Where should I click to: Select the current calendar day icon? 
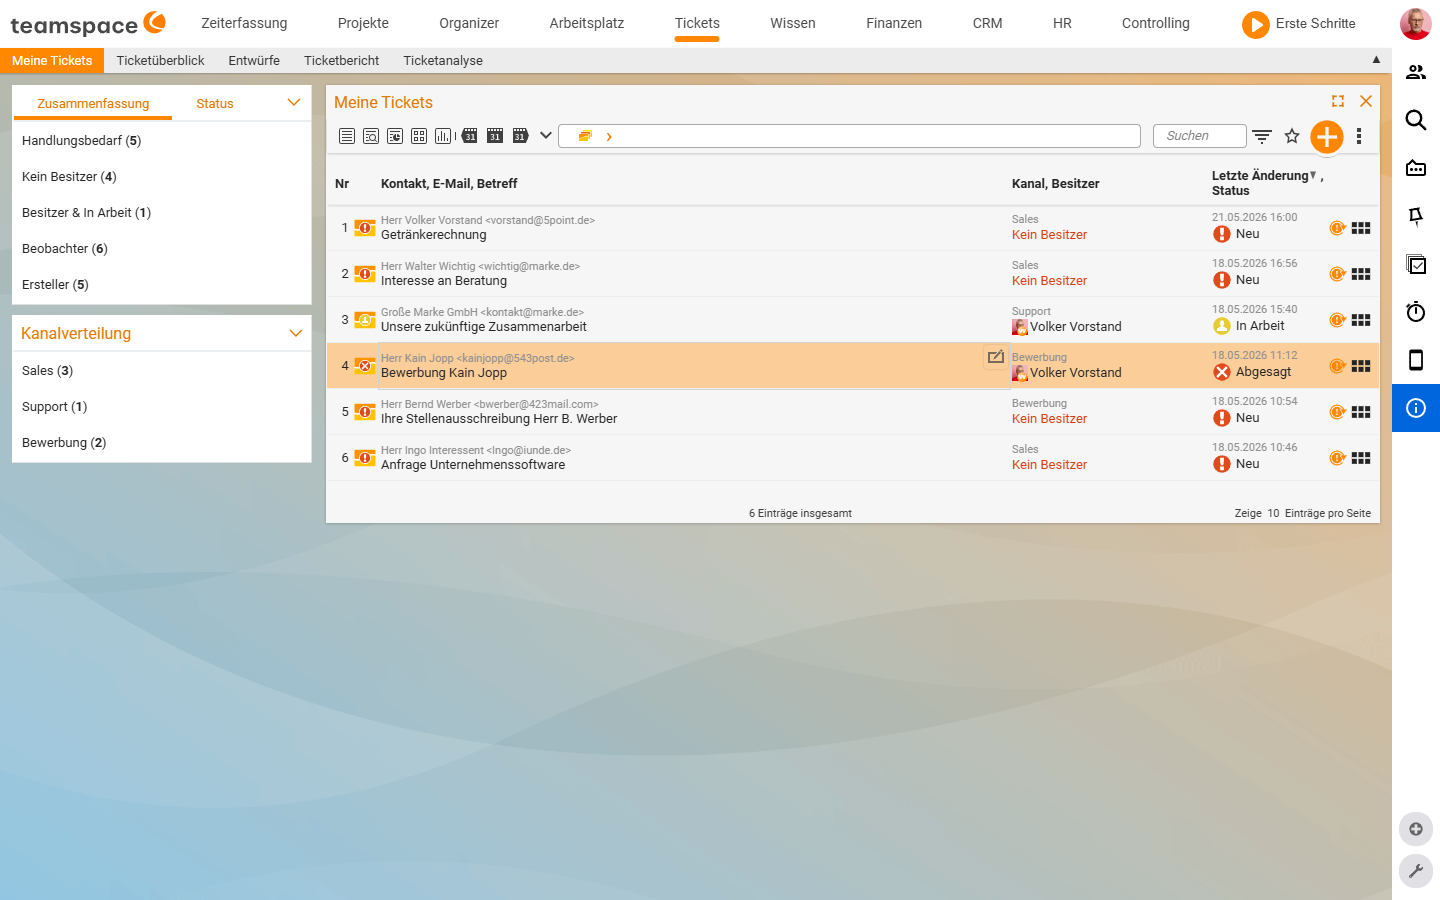coord(495,136)
